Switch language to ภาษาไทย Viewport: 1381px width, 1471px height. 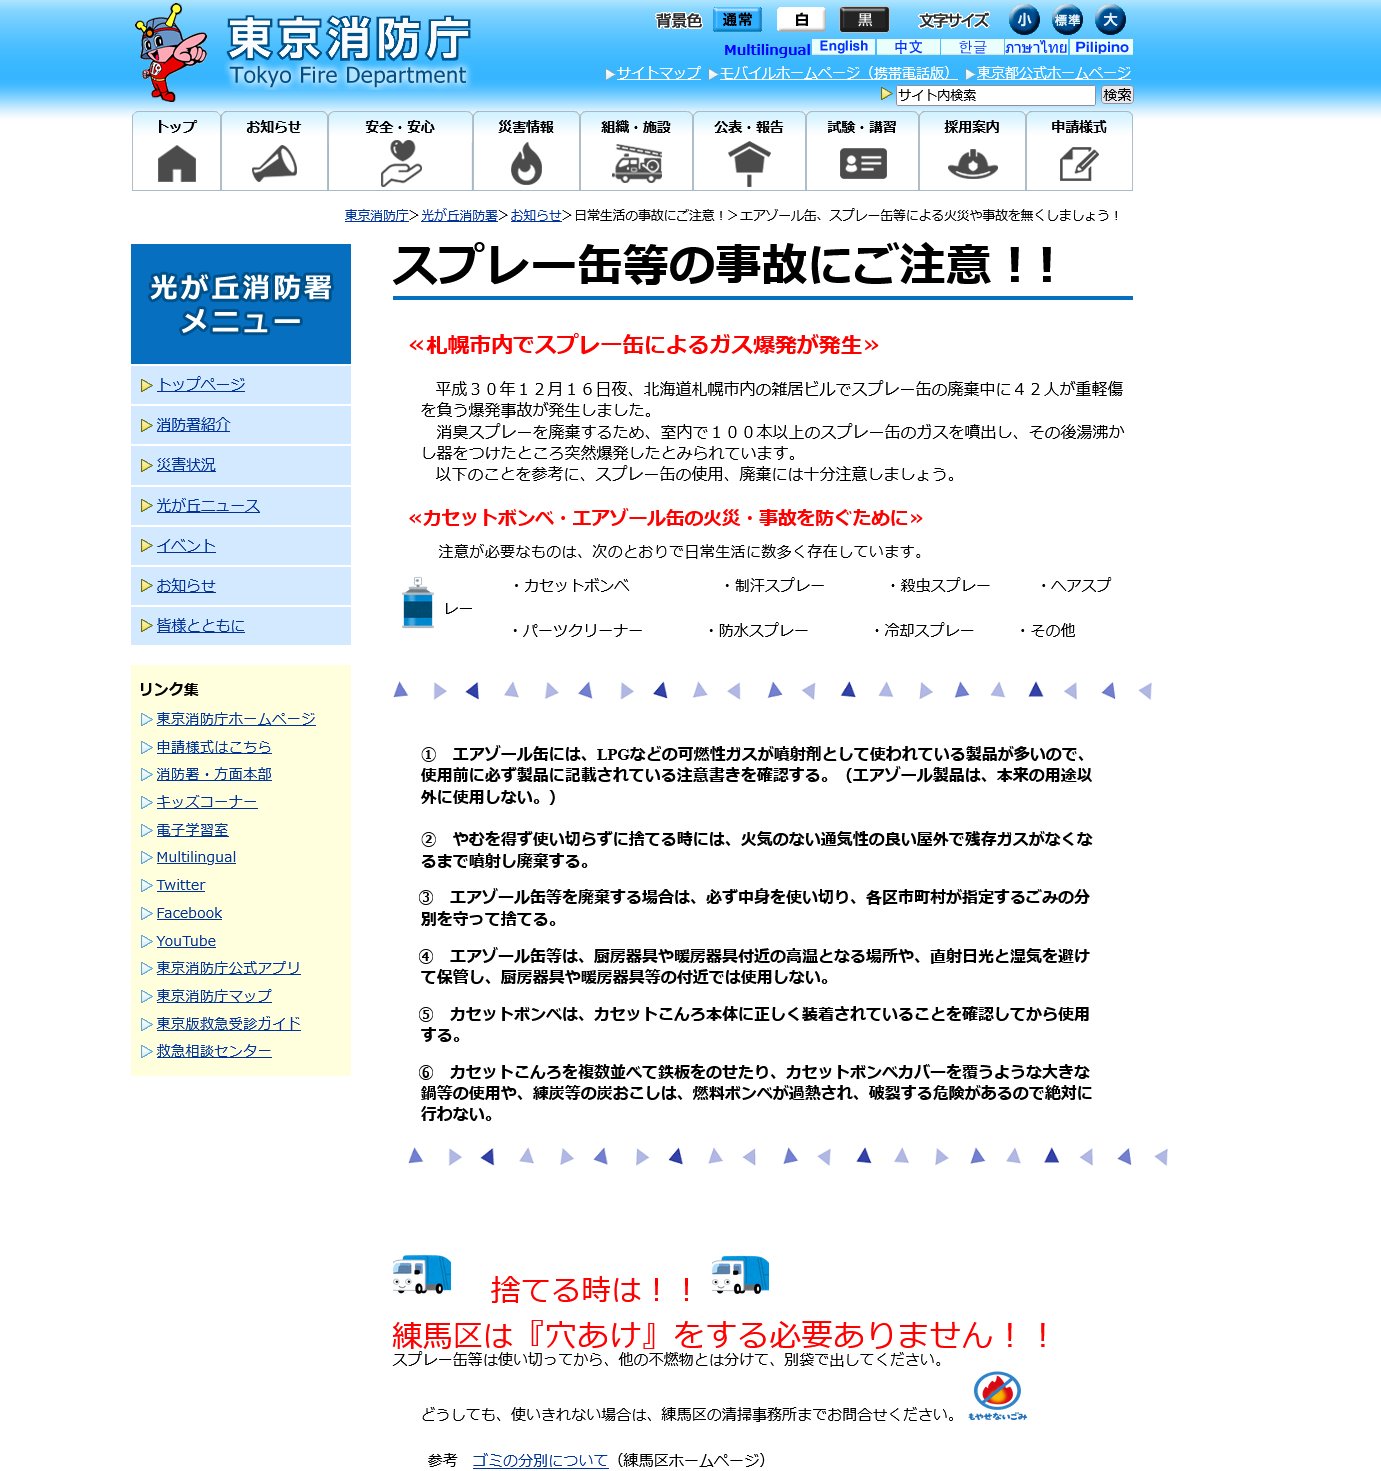coord(1036,47)
